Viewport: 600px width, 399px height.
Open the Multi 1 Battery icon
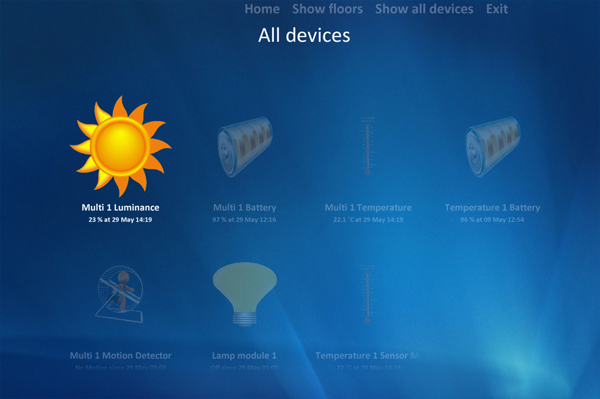coord(245,147)
